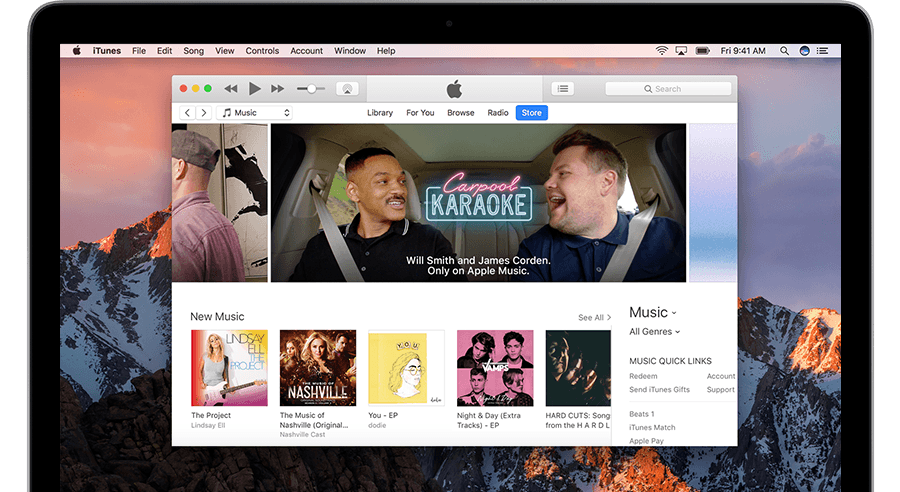Open the Music media picker dropdown
The height and width of the screenshot is (492, 900).
pos(254,113)
